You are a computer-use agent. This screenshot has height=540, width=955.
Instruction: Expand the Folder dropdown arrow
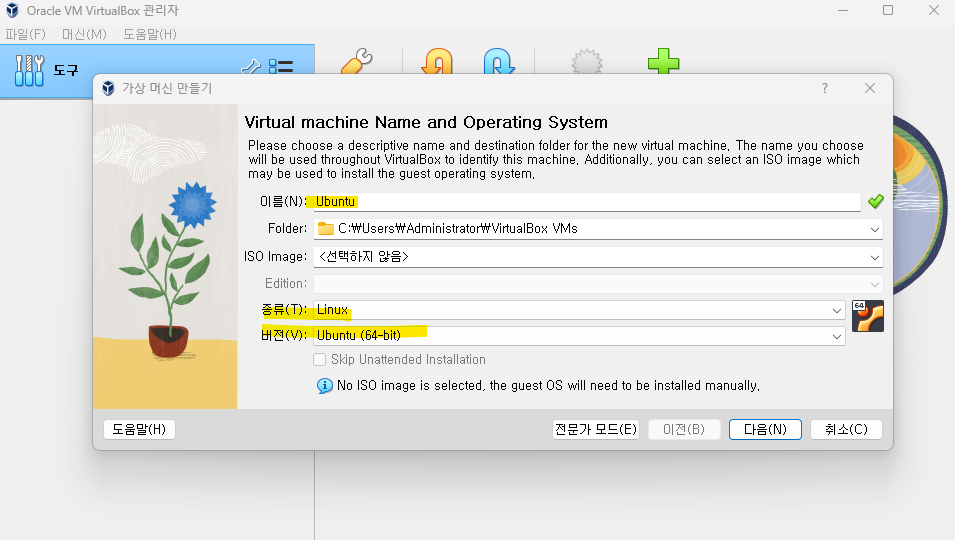pyautogui.click(x=875, y=230)
